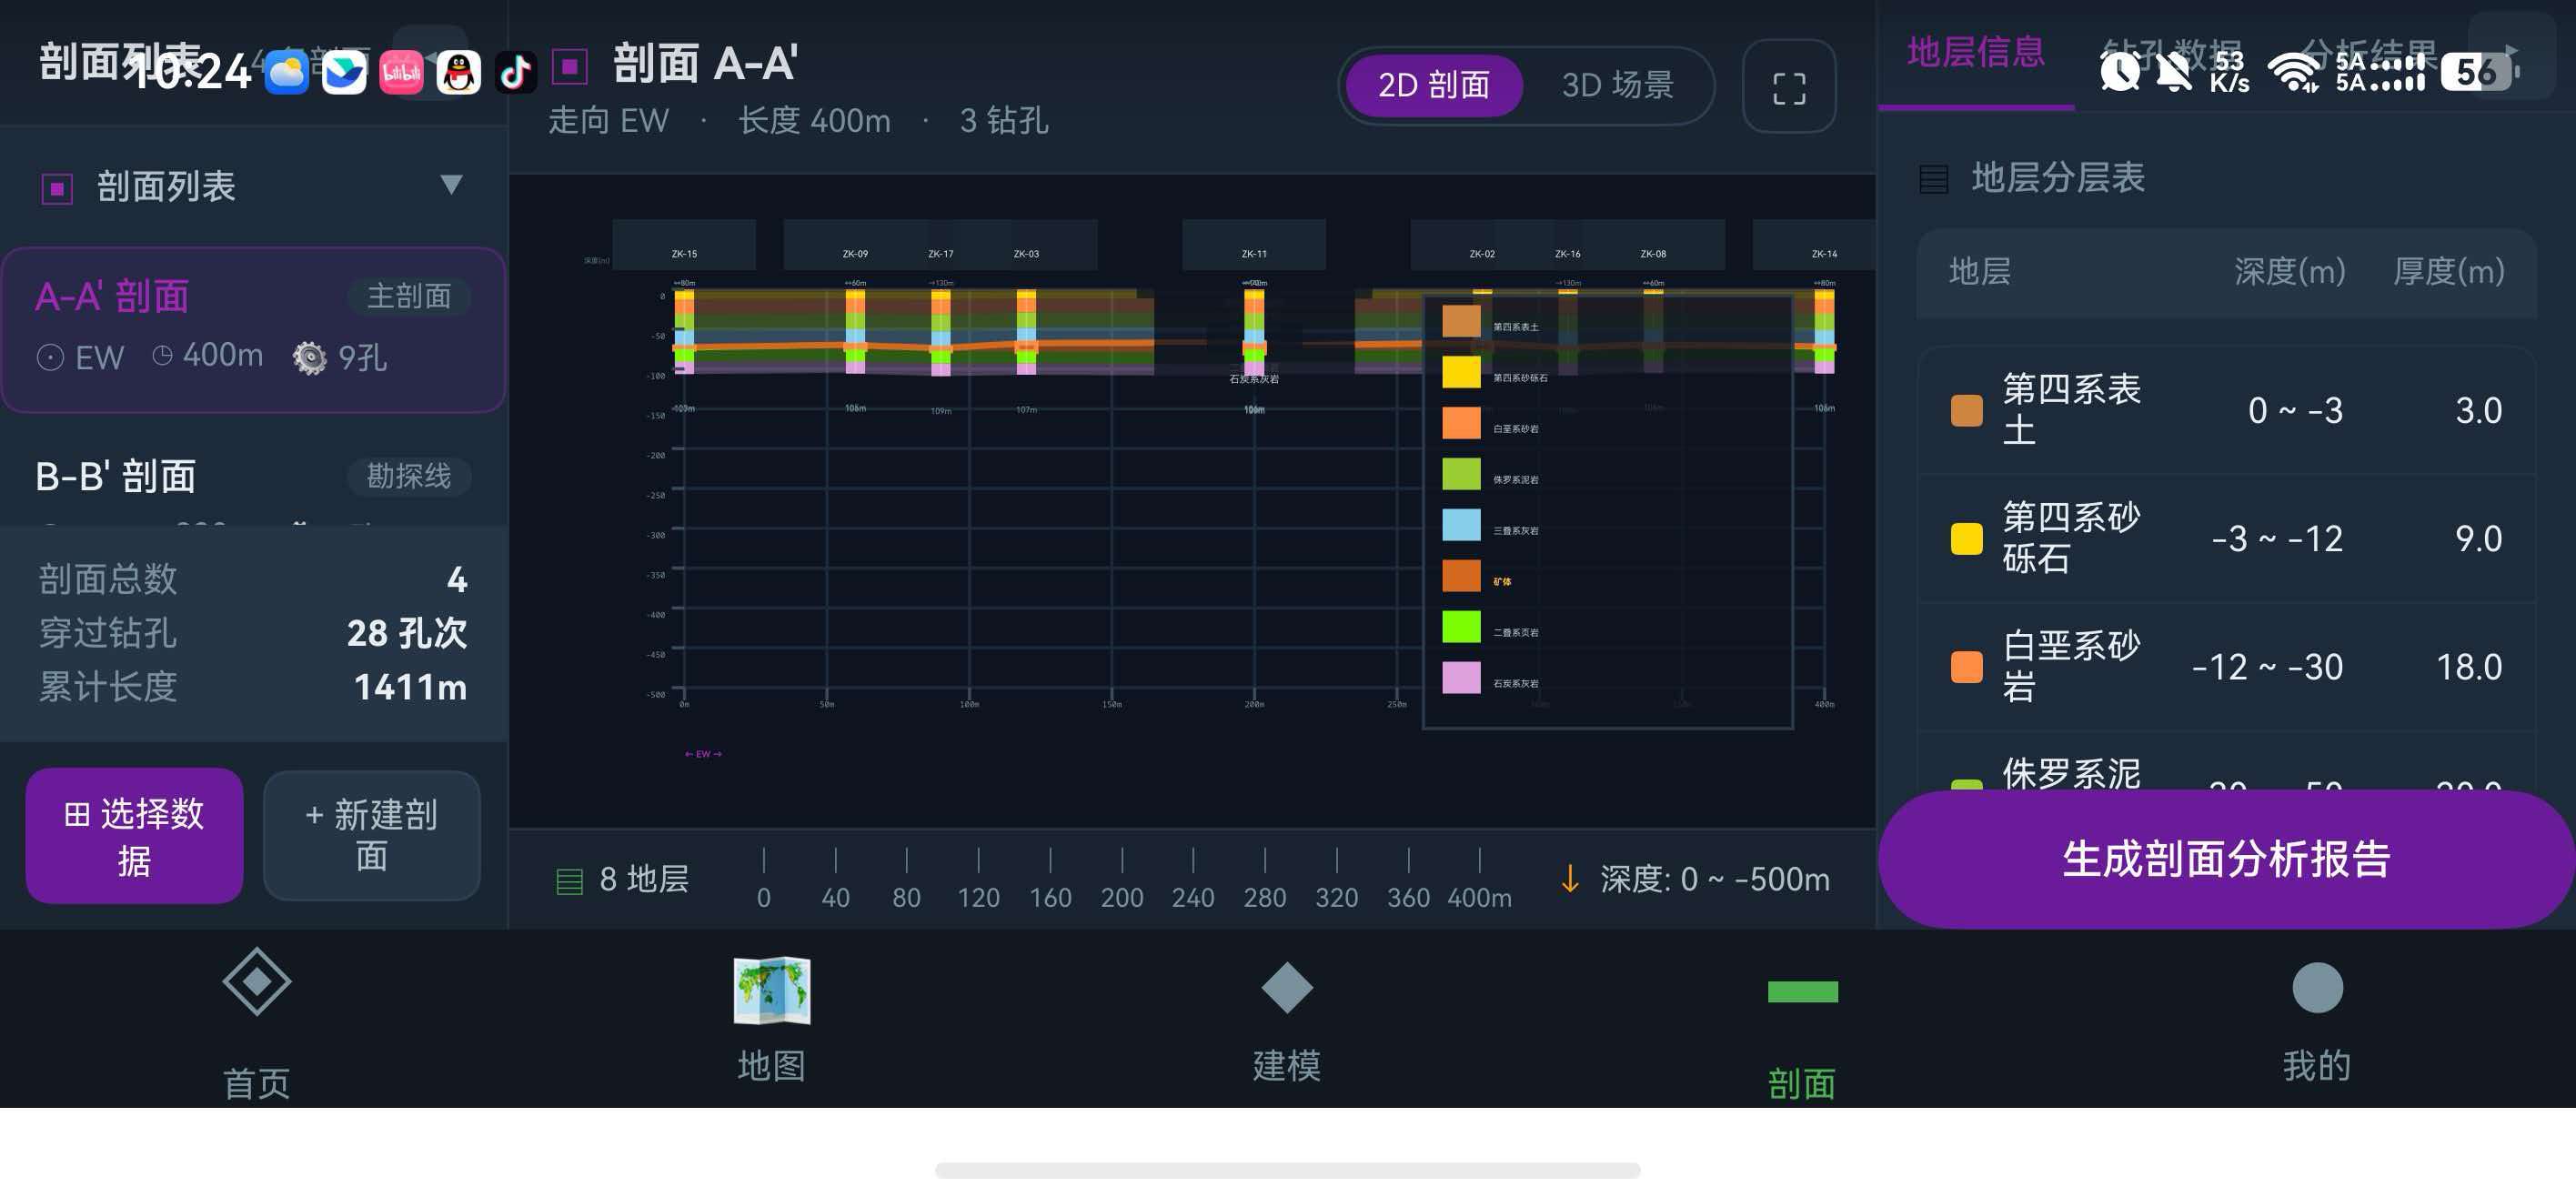This screenshot has height=1197, width=2576.
Task: Select borehole label ZK-15
Action: 684,254
